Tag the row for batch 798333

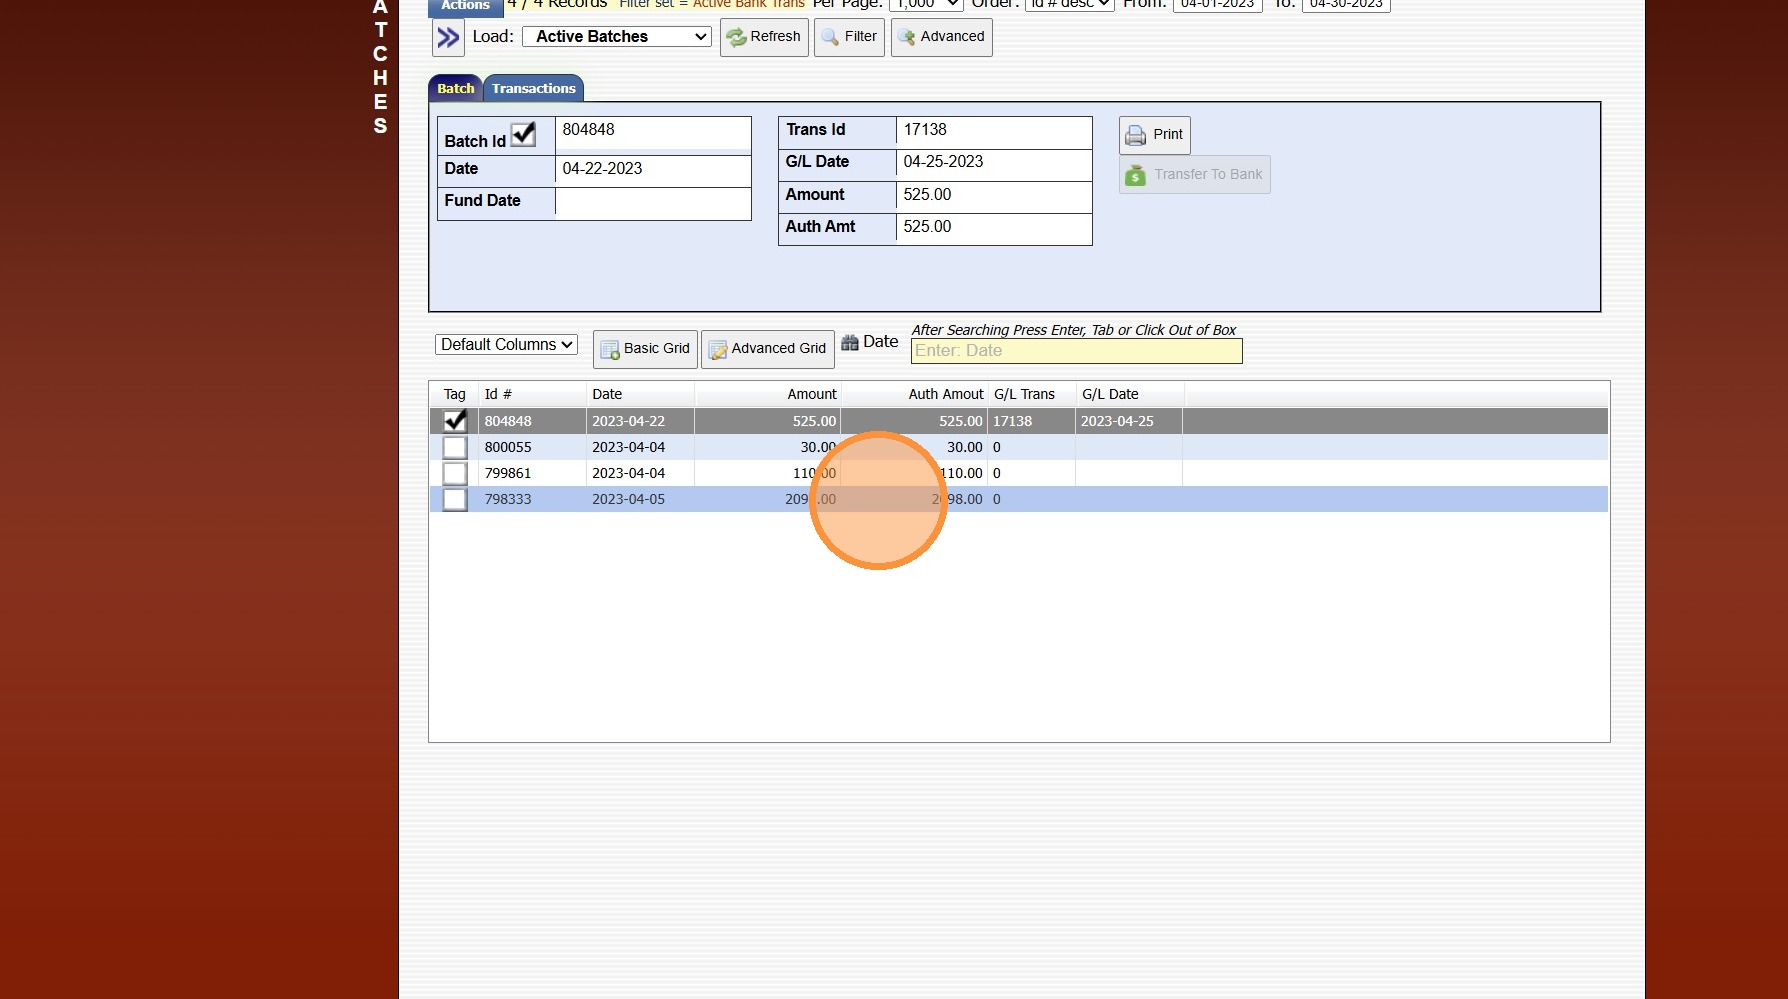point(455,499)
